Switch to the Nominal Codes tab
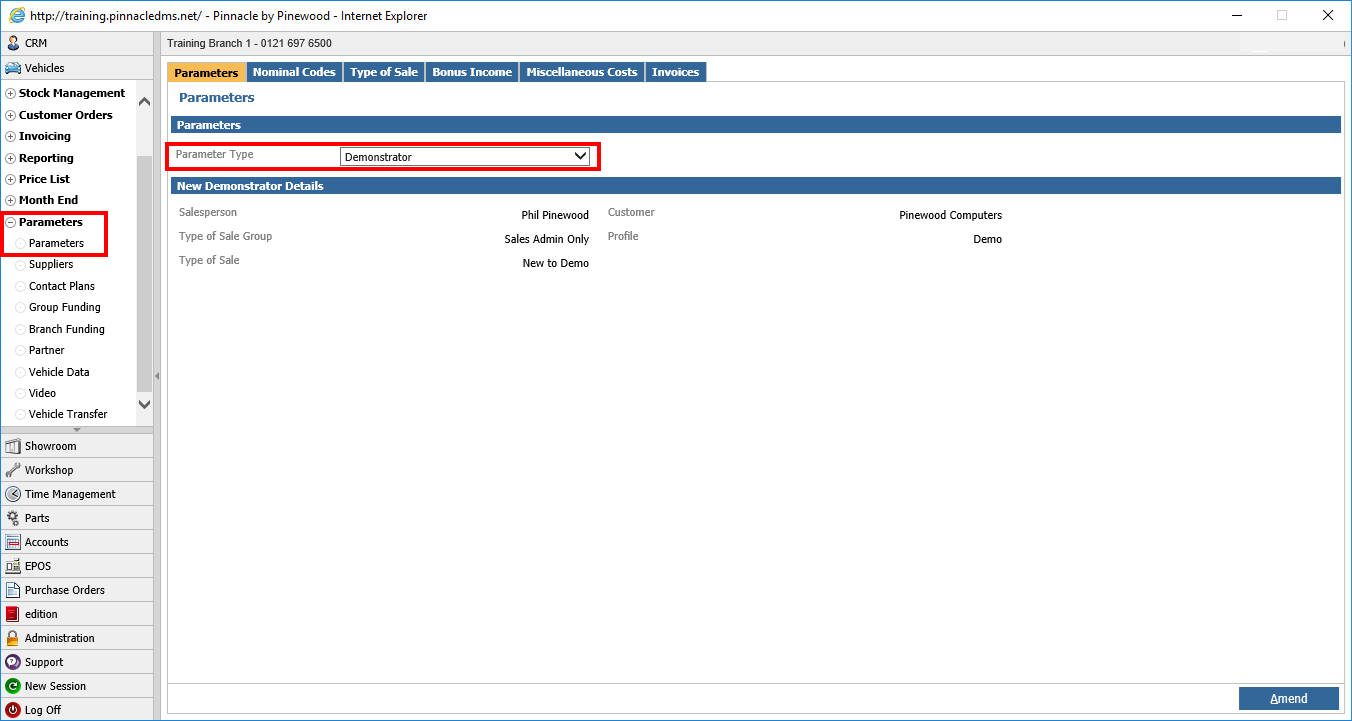This screenshot has height=721, width=1352. point(294,71)
